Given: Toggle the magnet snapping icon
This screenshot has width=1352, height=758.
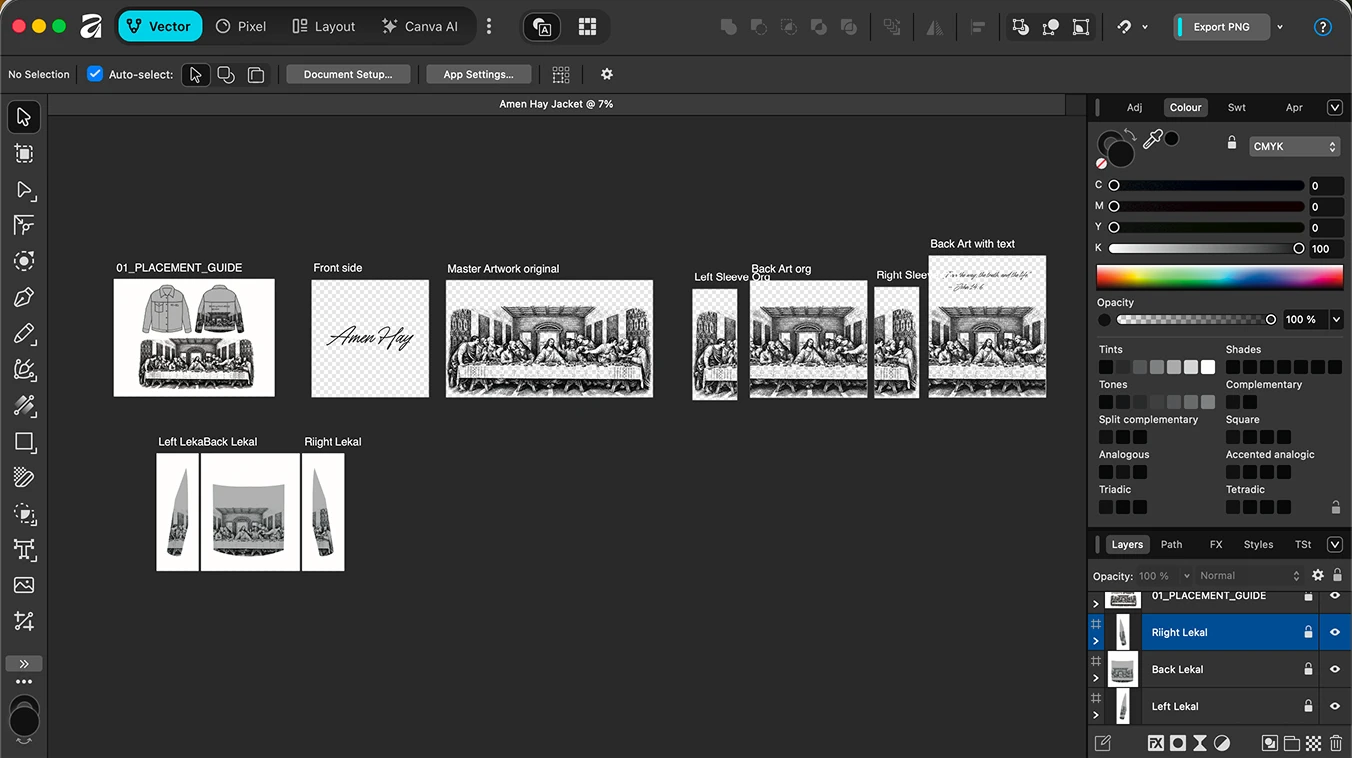Looking at the screenshot, I should pos(1124,27).
